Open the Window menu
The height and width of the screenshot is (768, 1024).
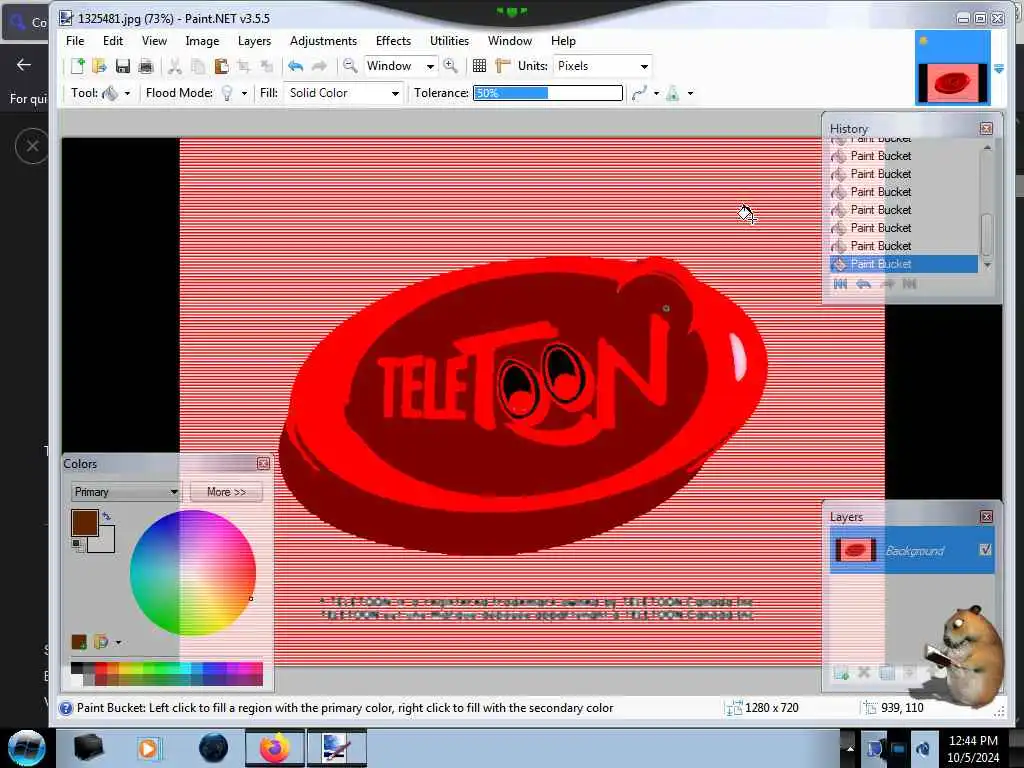(x=509, y=40)
